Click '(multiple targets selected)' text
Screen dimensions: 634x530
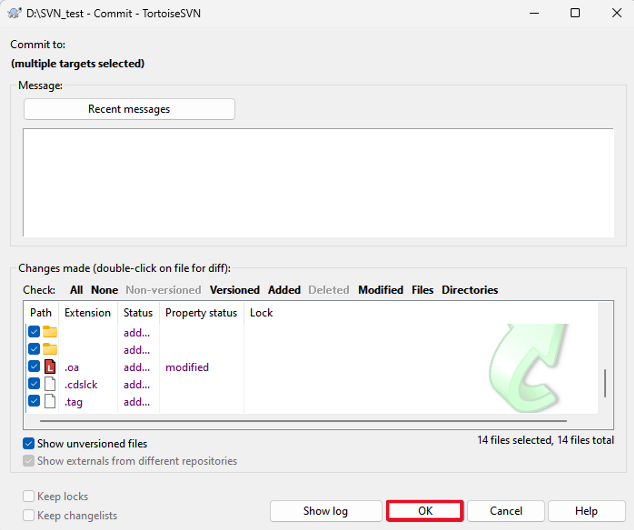point(78,63)
